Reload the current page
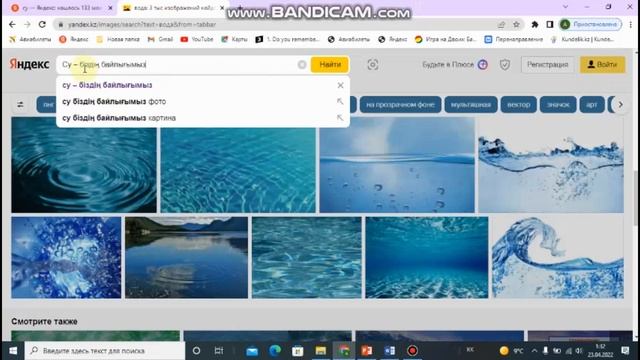This screenshot has width=640, height=360. tap(42, 24)
